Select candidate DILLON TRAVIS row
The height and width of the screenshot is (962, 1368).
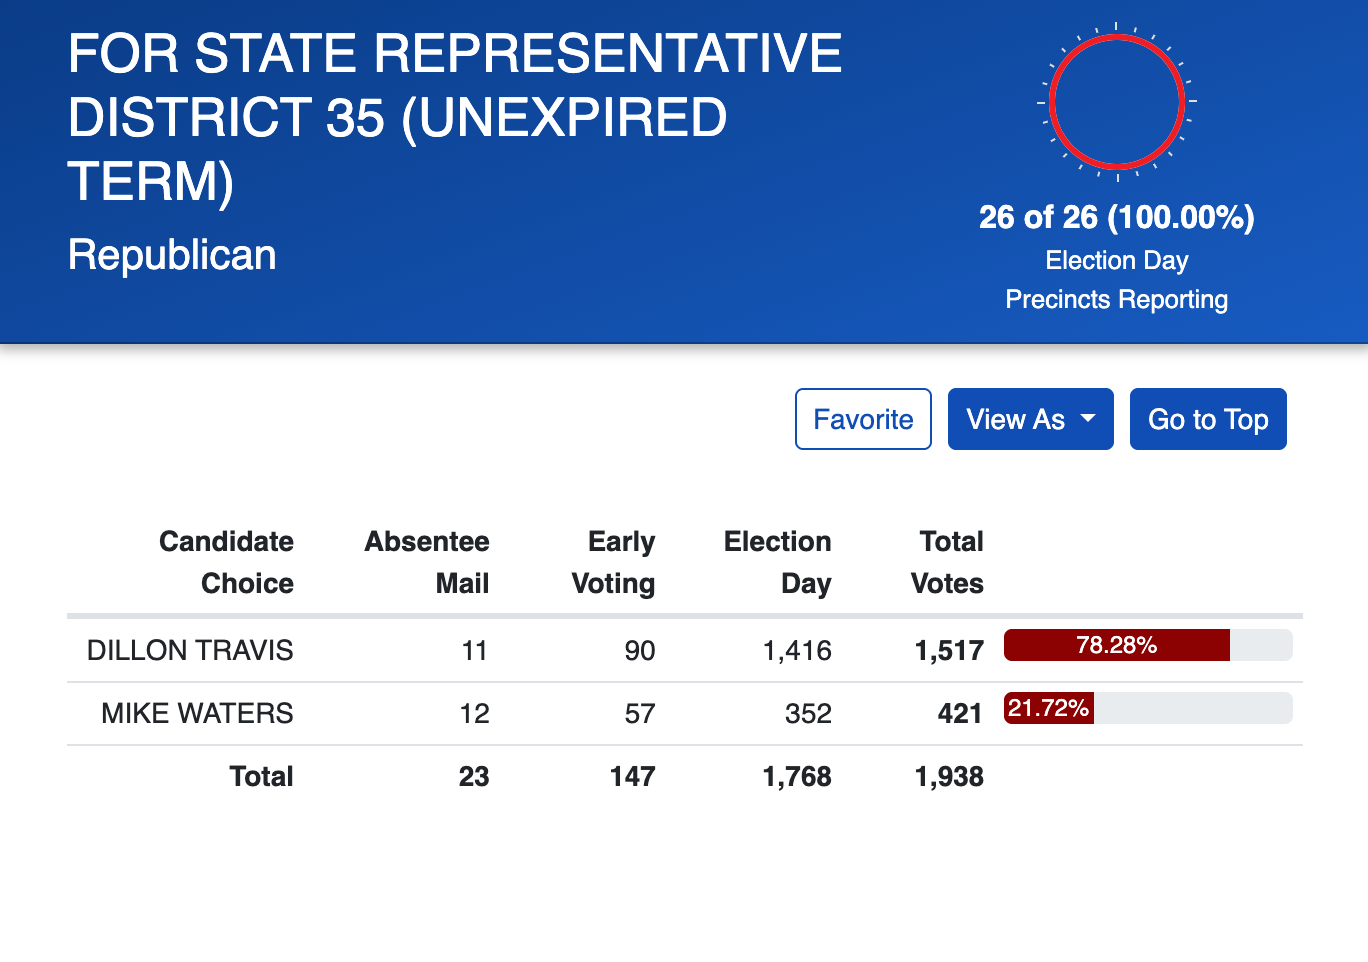(x=189, y=650)
